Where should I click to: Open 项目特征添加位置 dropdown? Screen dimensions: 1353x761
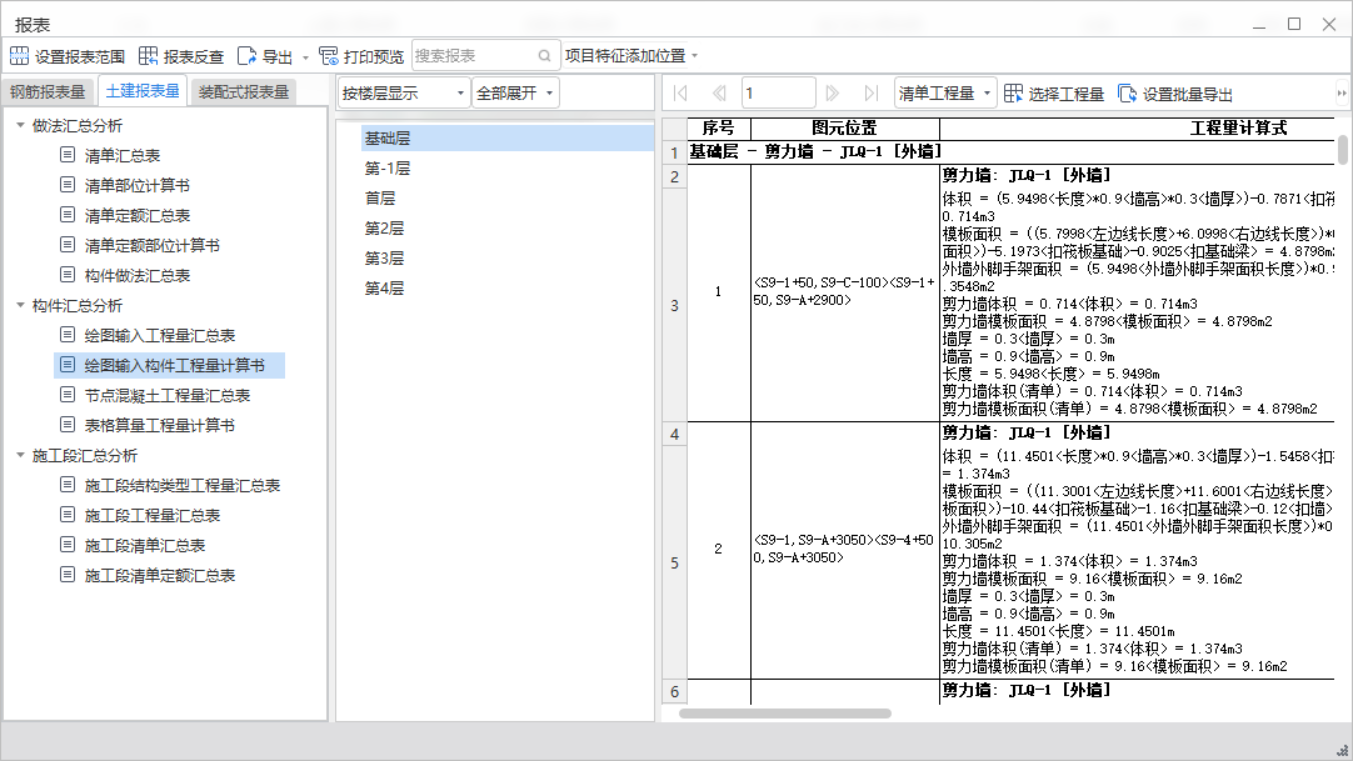pyautogui.click(x=632, y=56)
